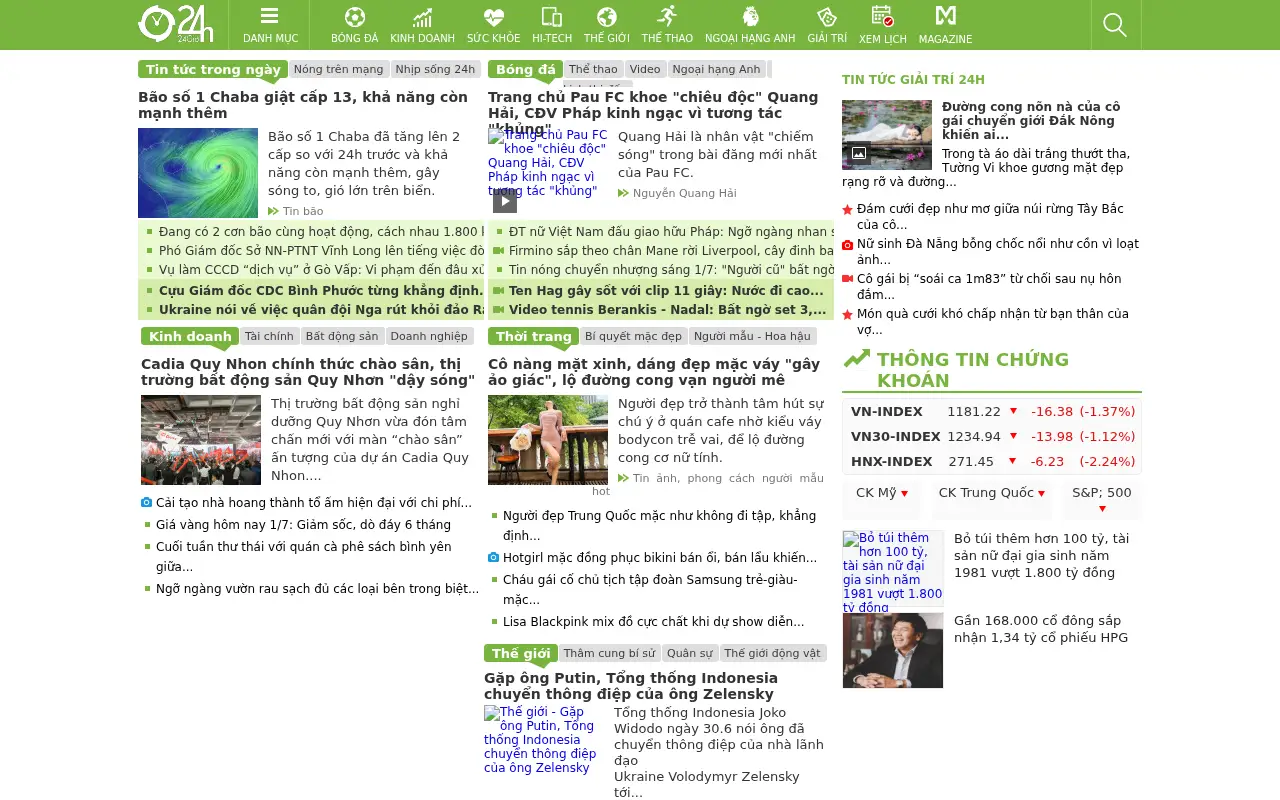Click the HNX-INDEX value 271.45
The width and height of the screenshot is (1280, 800).
click(x=971, y=461)
